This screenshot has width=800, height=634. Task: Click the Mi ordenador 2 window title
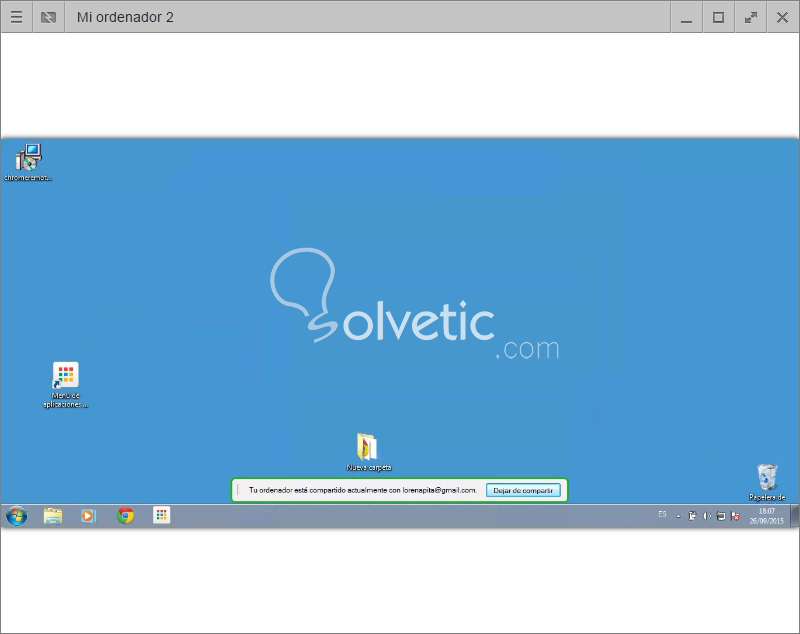pos(125,17)
